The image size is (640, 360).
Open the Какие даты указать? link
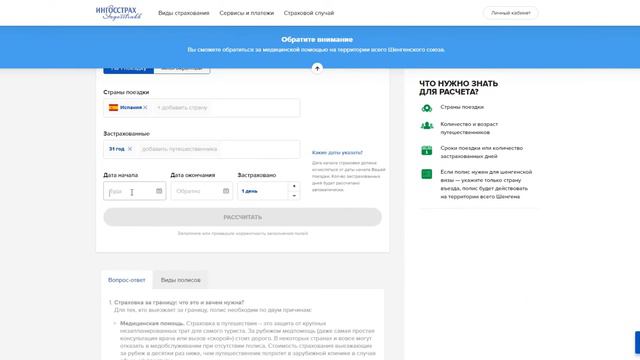(337, 152)
